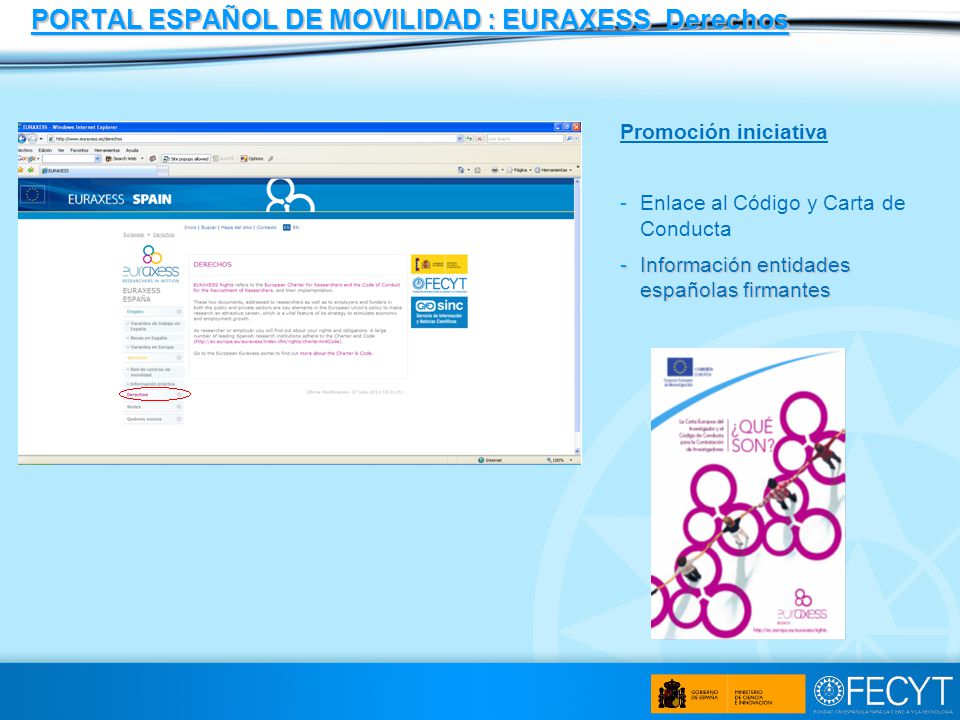Click the browser address bar URL field
This screenshot has height=720, width=960.
click(256, 139)
